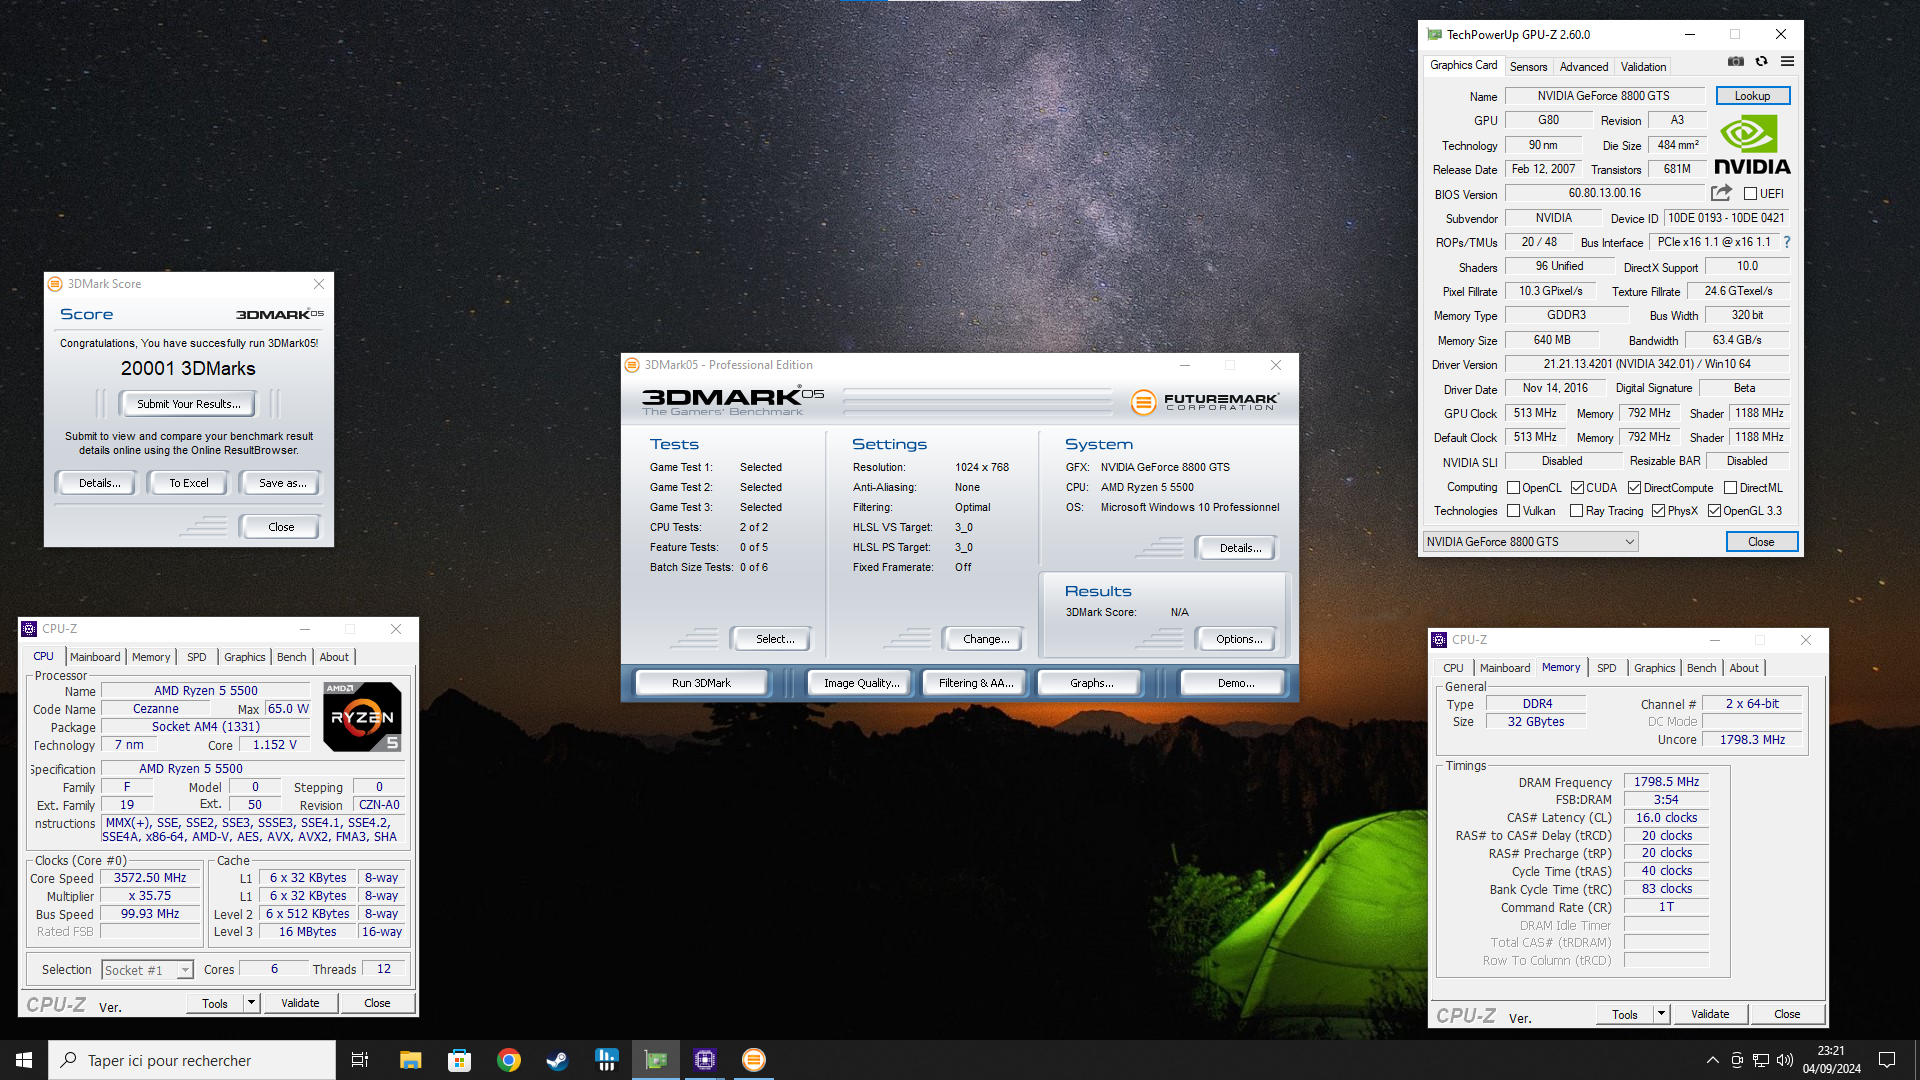Click the Save as button in 3DMark Score

click(282, 483)
